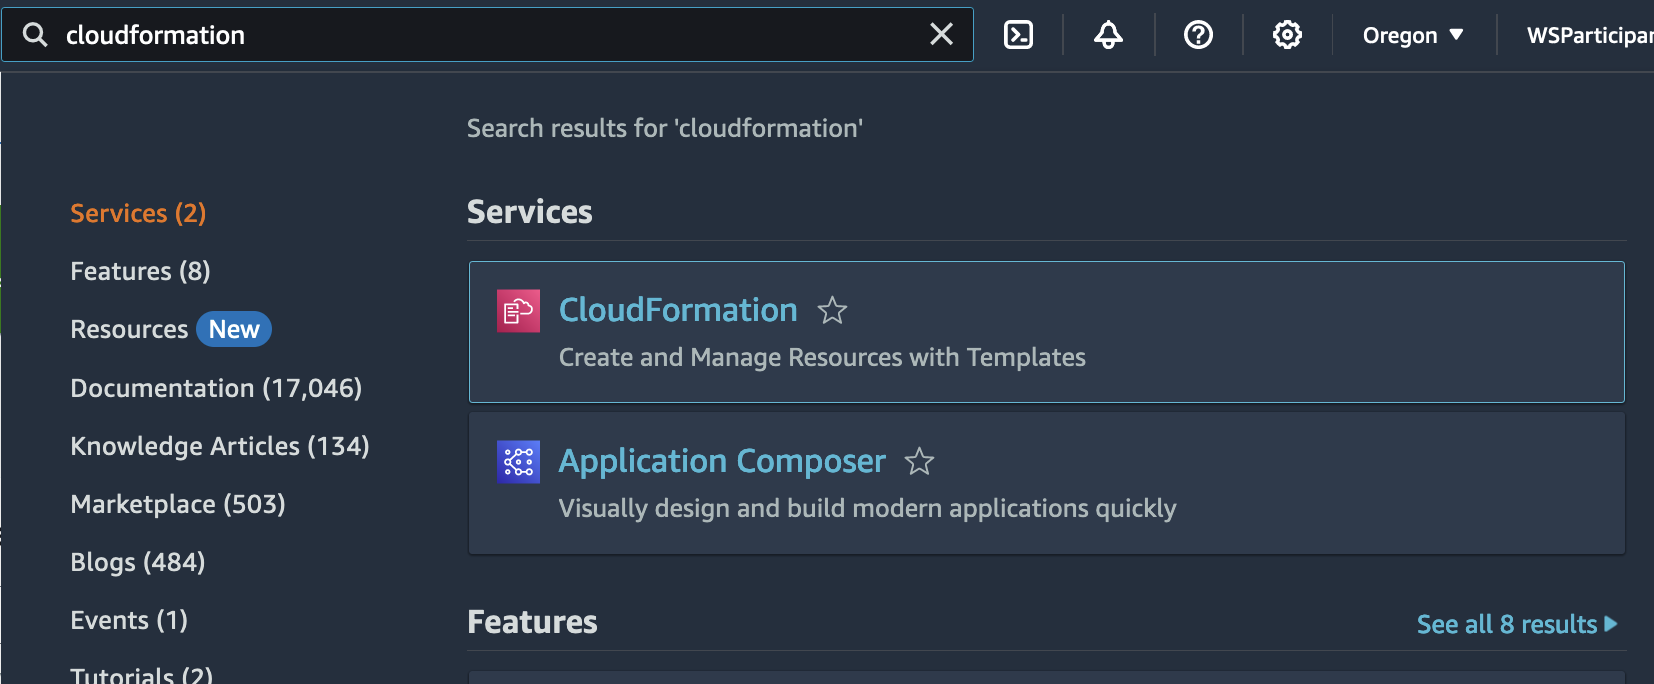The width and height of the screenshot is (1654, 684).
Task: Click the CloudFormation service icon
Action: point(518,311)
